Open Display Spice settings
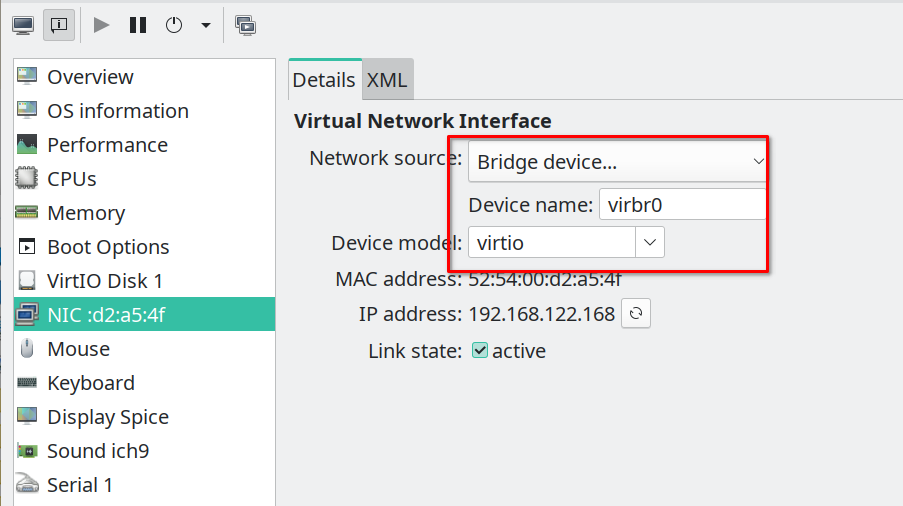The image size is (903, 506). [x=108, y=417]
